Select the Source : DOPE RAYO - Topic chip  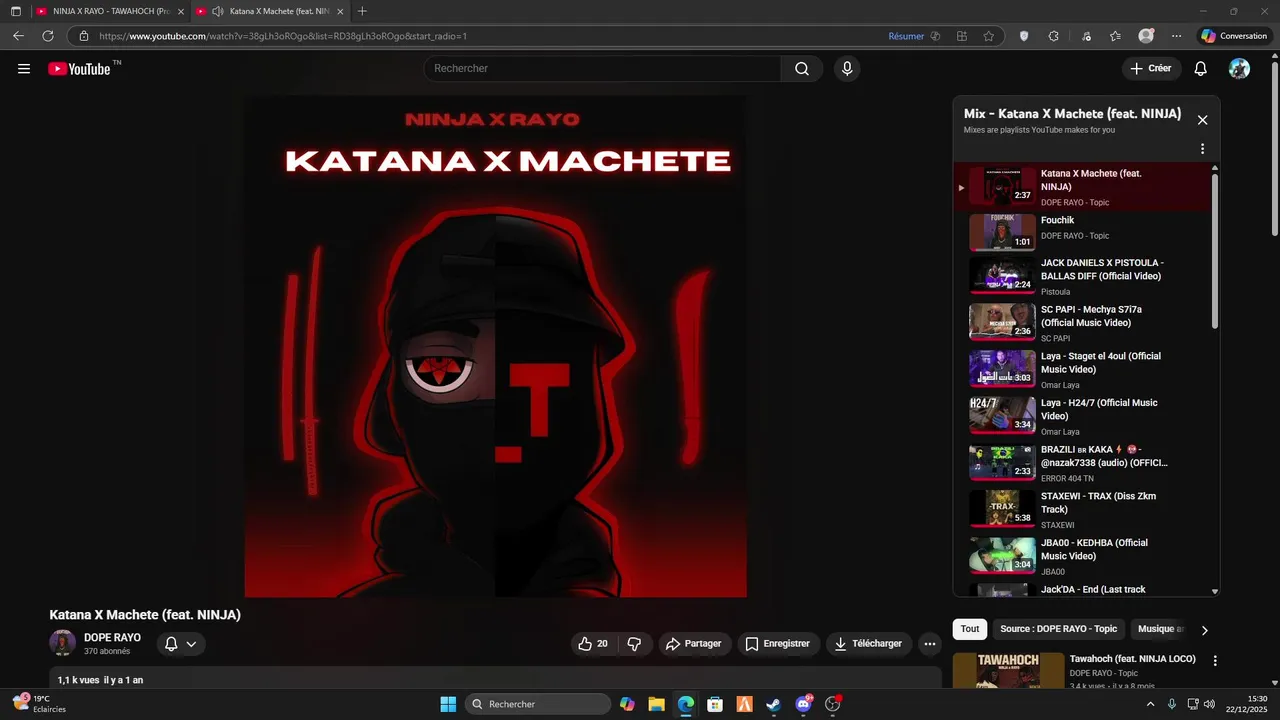pos(1059,629)
